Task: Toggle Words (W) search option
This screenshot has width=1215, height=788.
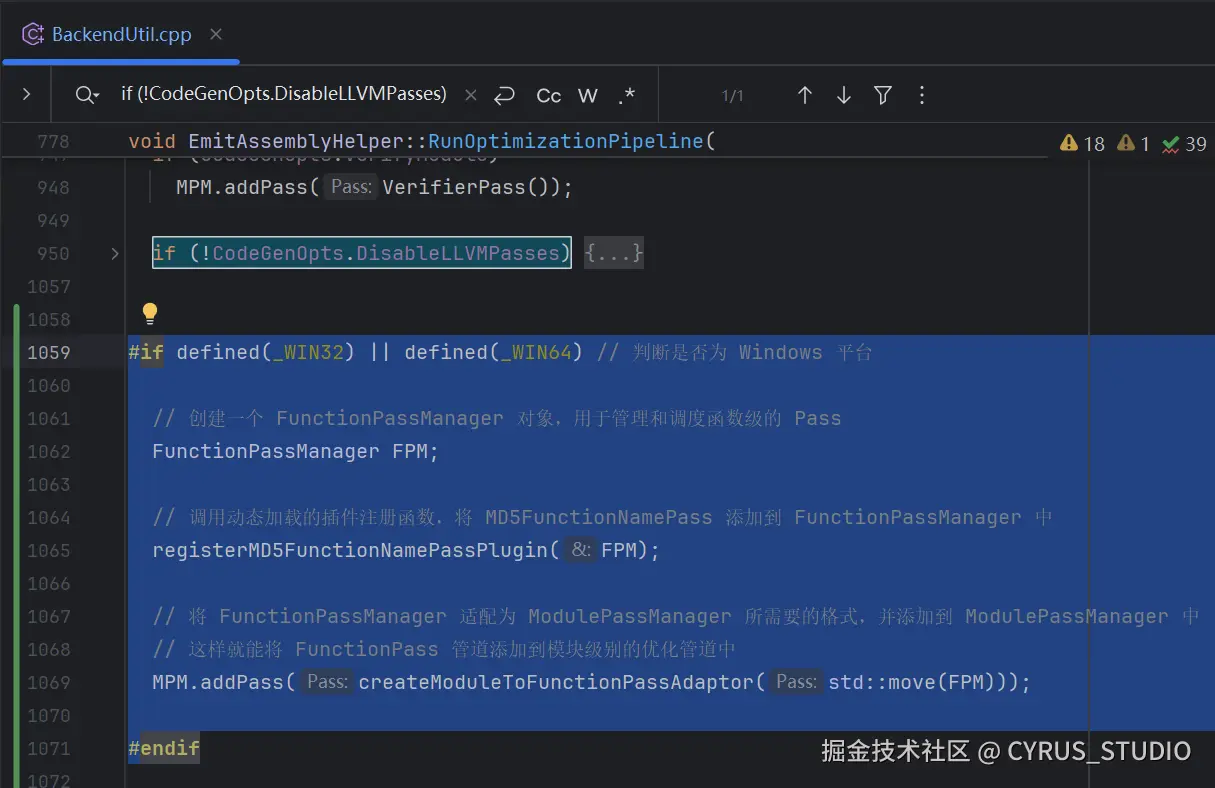Action: point(588,95)
